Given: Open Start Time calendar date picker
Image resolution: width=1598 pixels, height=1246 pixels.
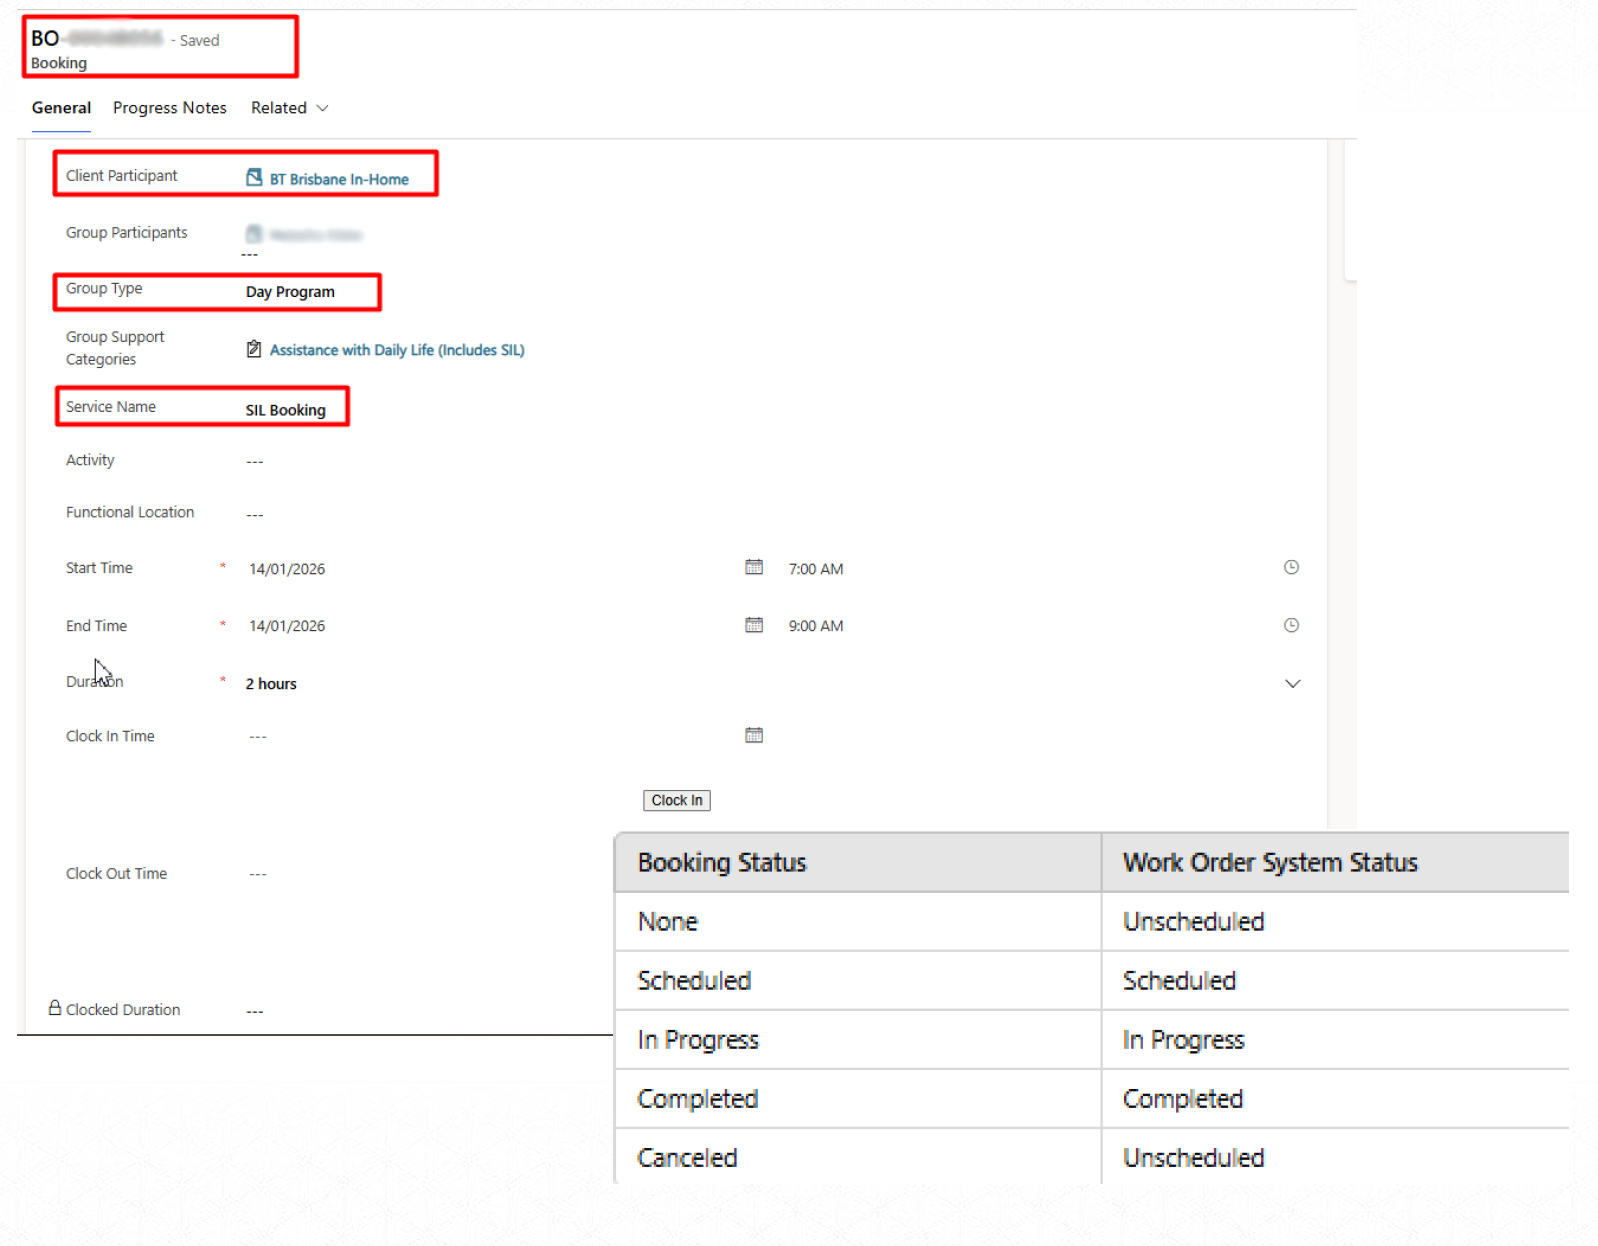Looking at the screenshot, I should click(754, 567).
